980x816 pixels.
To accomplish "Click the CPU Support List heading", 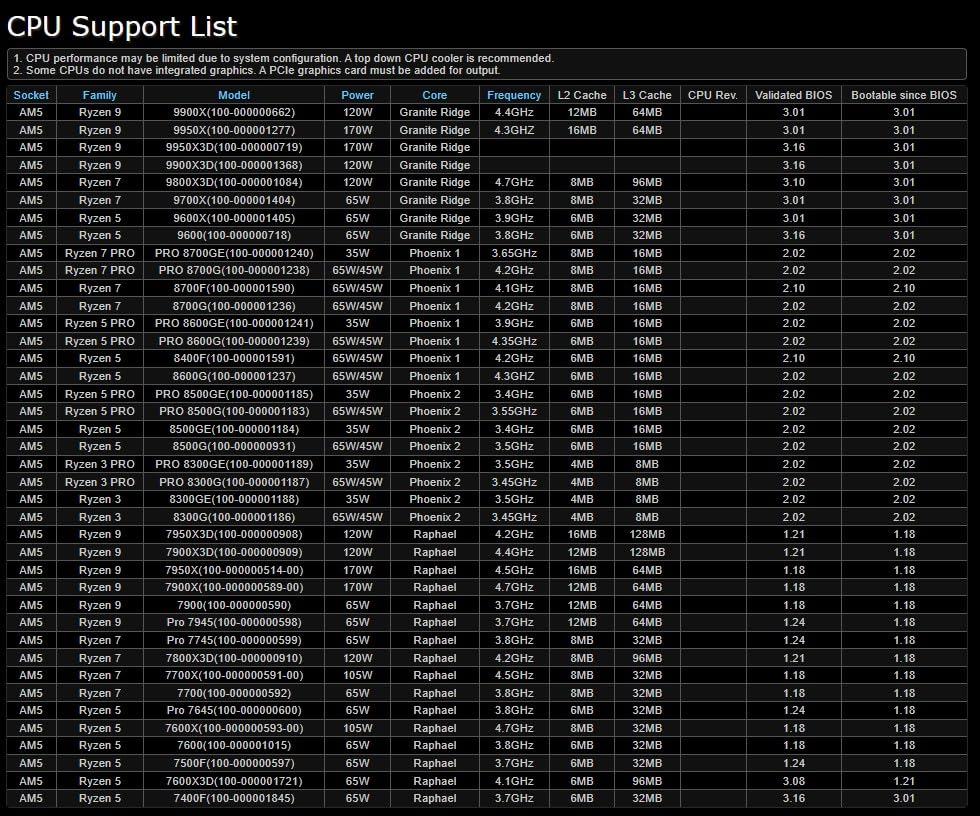I will coord(122,26).
